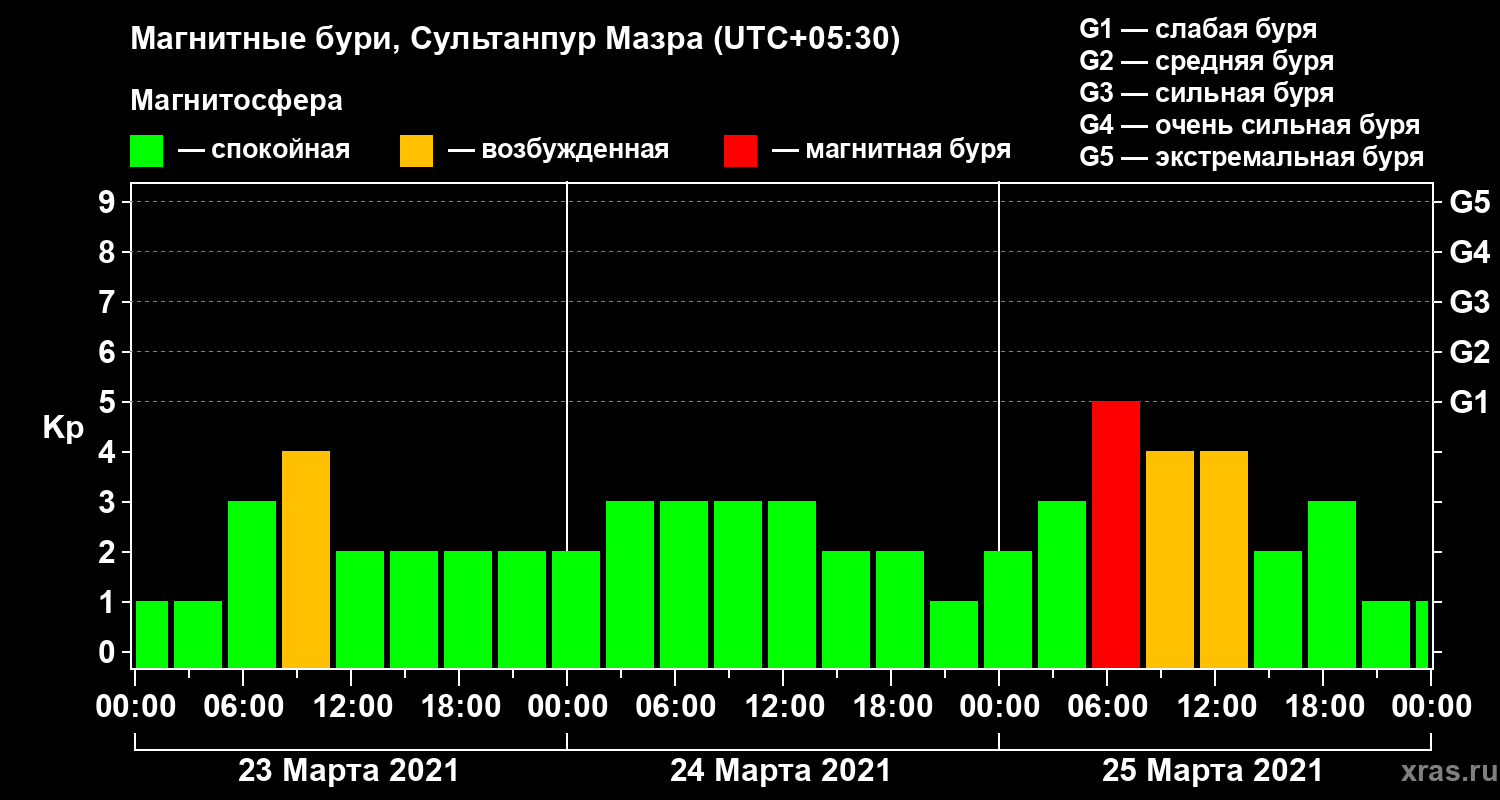
Task: Click the '— спокойная' legend label
Action: (264, 150)
